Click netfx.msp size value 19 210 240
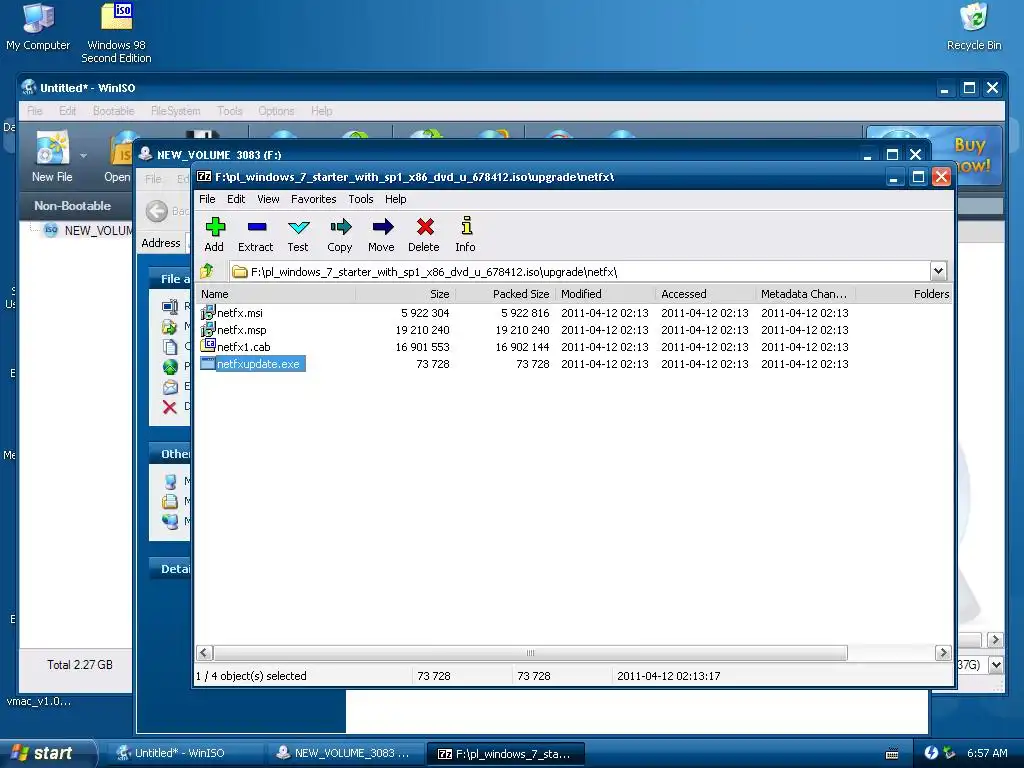Screen dimensions: 1024x768 [x=423, y=330]
